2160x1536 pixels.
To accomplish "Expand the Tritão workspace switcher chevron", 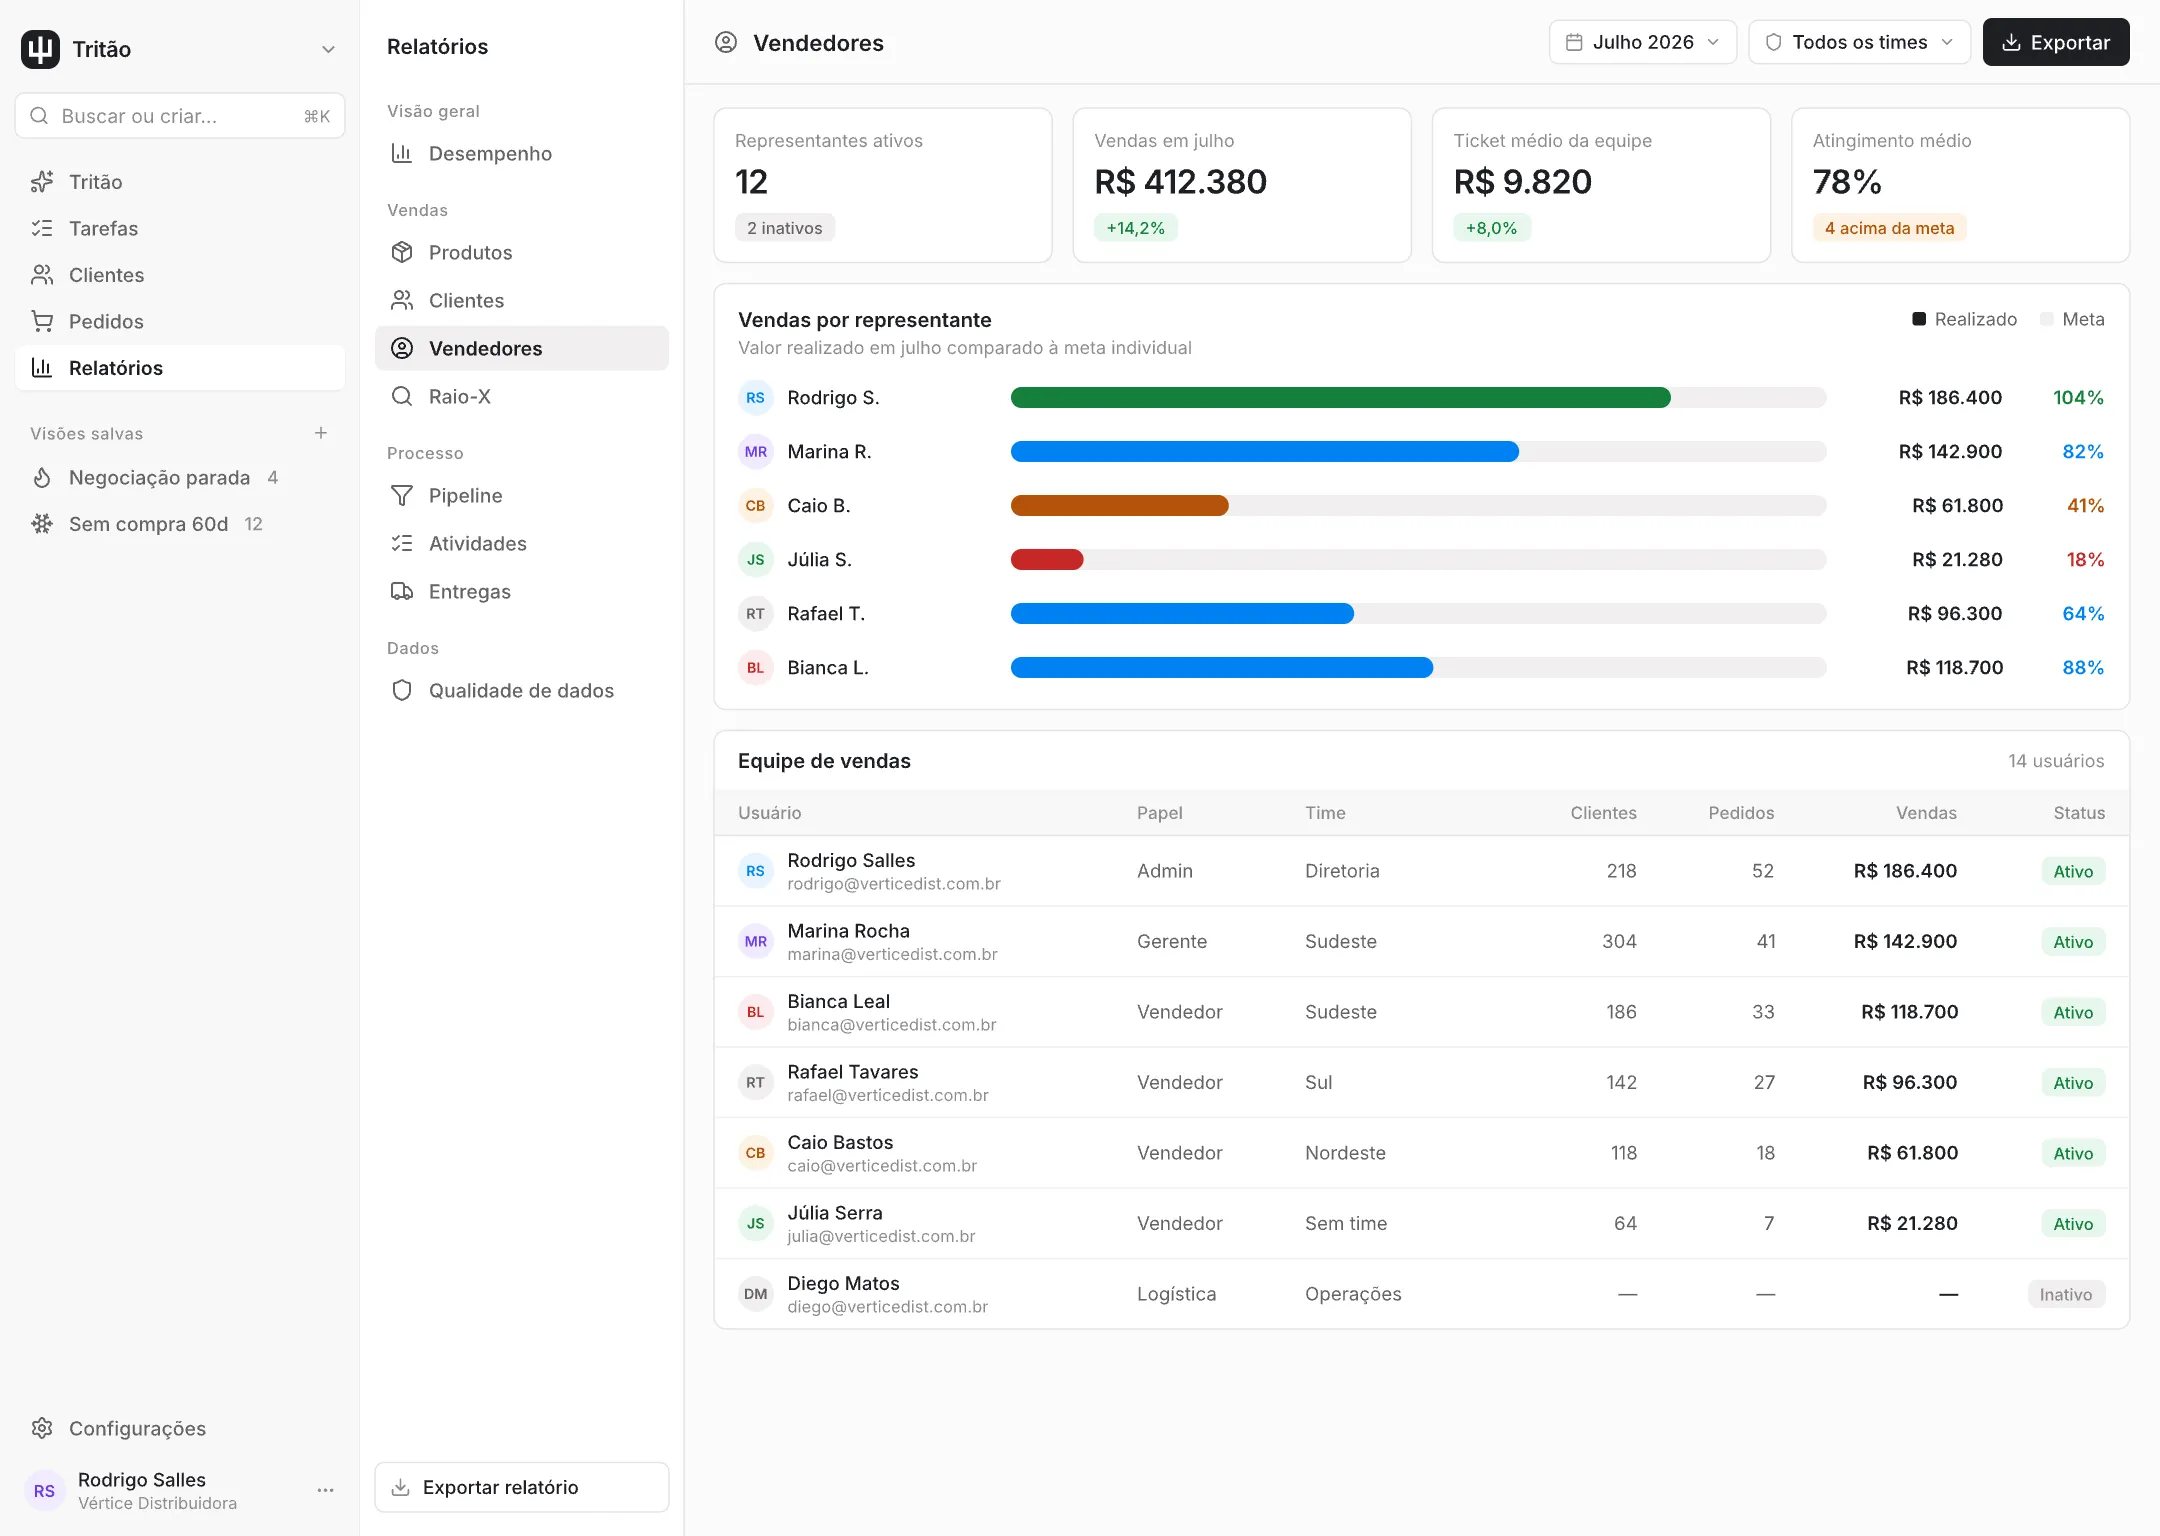I will pyautogui.click(x=328, y=49).
